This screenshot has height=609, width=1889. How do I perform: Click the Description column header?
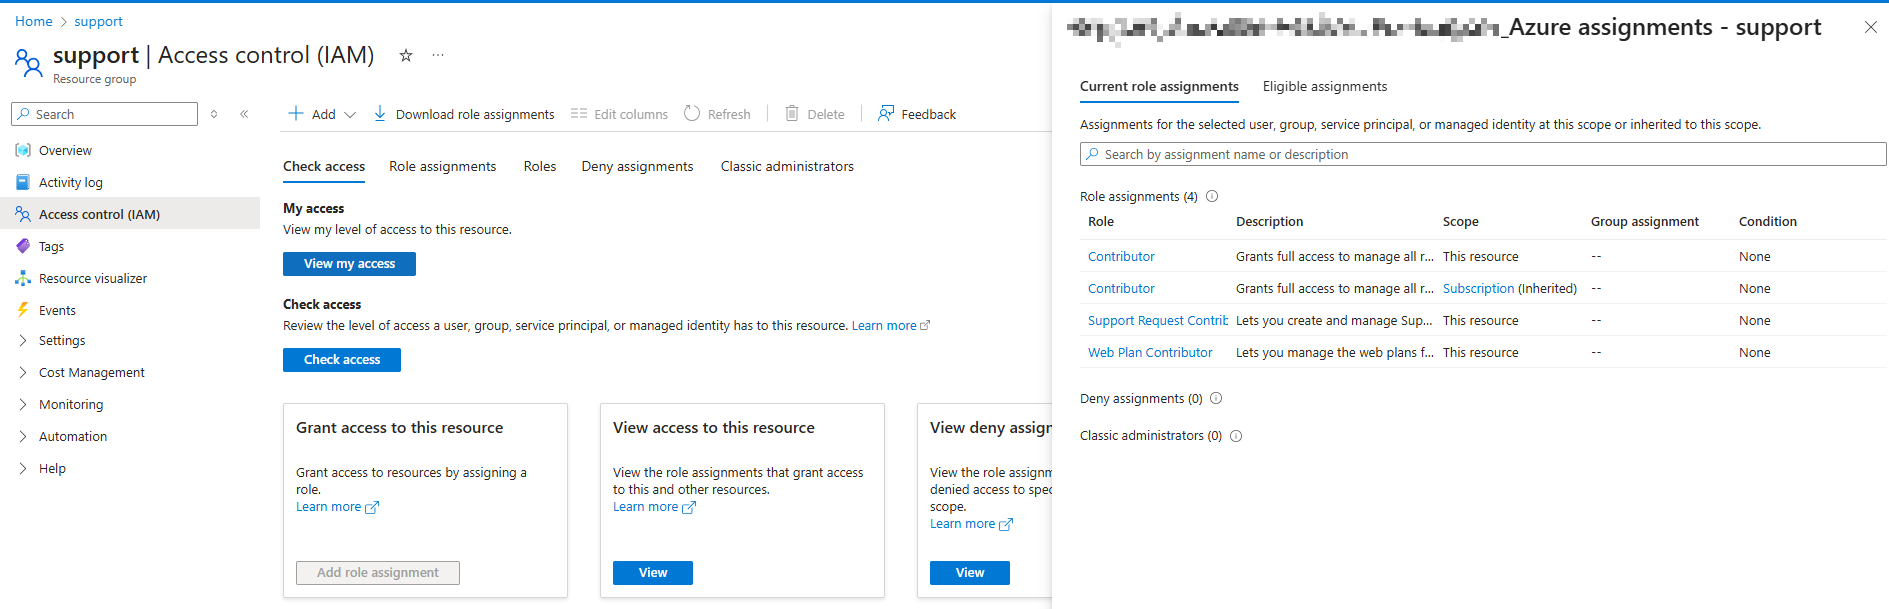tap(1270, 222)
